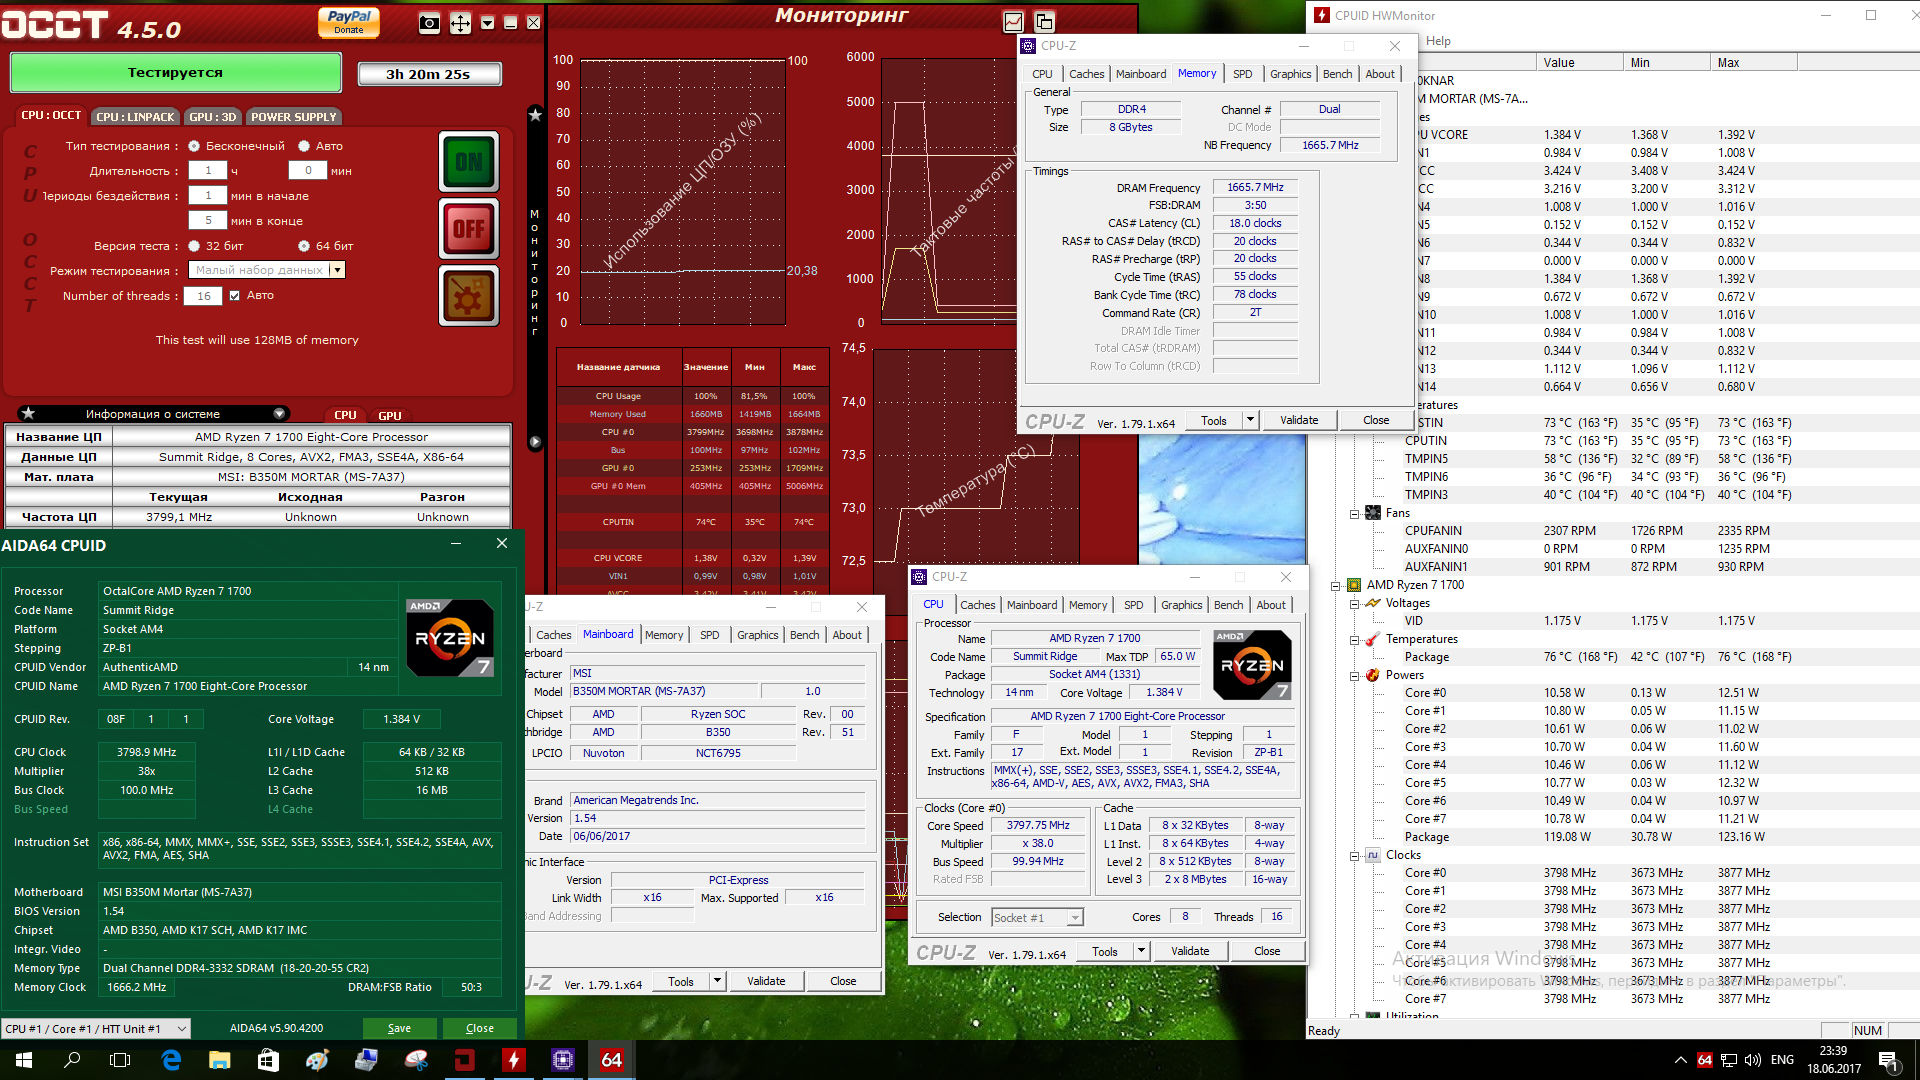Open AIDA64 from the taskbar
The width and height of the screenshot is (1920, 1080).
click(x=611, y=1060)
